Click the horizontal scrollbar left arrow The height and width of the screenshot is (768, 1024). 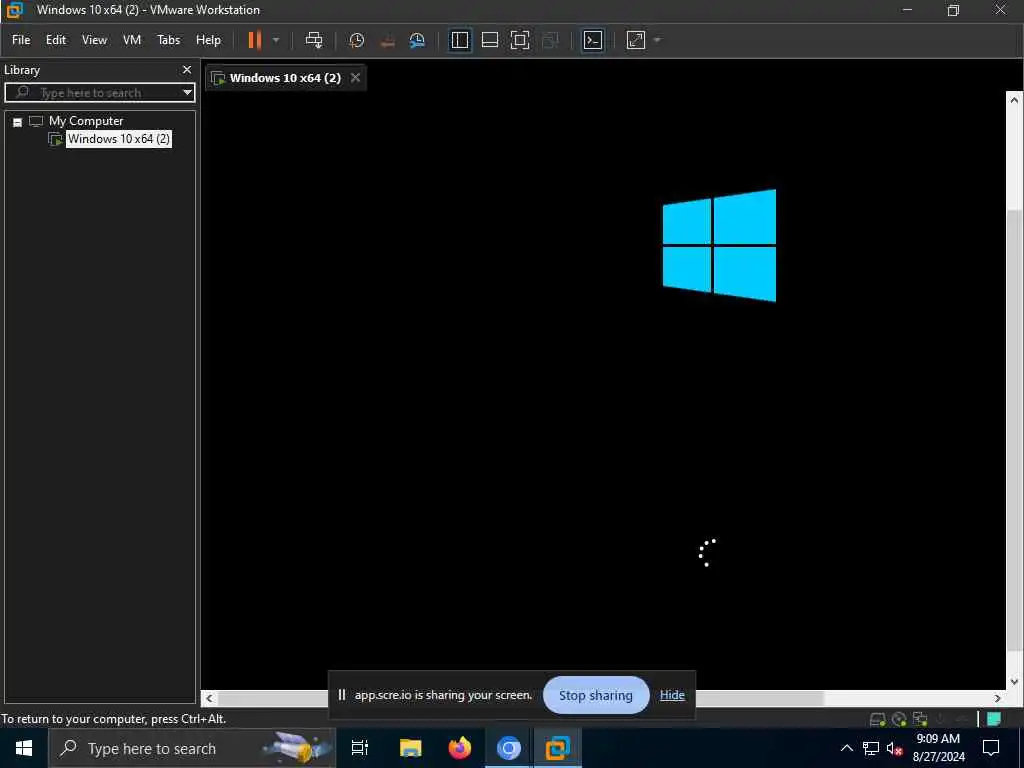pos(209,698)
